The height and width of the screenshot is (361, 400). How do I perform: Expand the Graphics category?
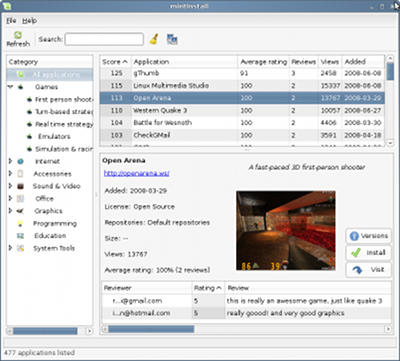(x=10, y=211)
